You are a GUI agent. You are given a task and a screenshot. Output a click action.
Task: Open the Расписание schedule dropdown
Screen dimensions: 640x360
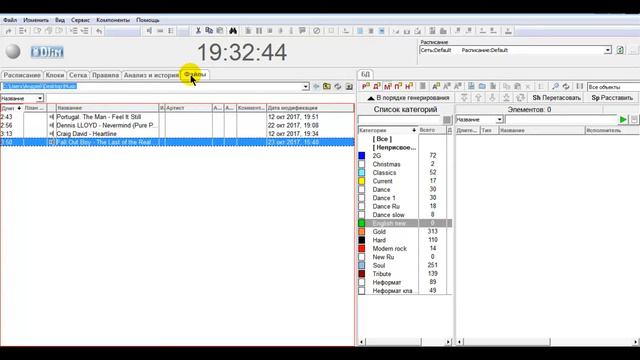[608, 50]
